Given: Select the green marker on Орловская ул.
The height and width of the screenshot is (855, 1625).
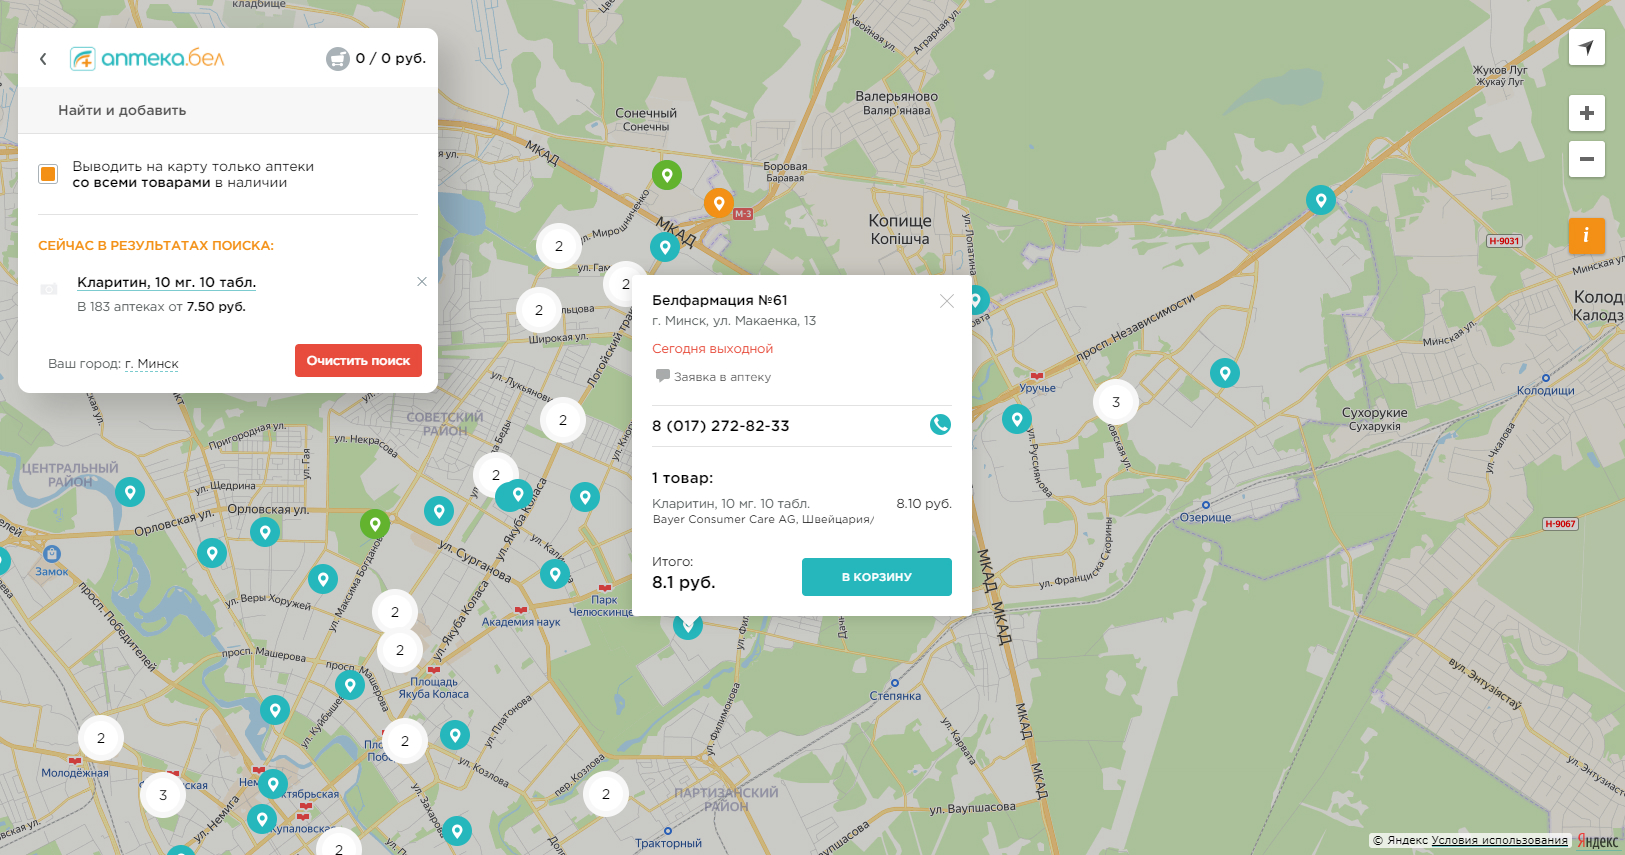Looking at the screenshot, I should point(374,523).
